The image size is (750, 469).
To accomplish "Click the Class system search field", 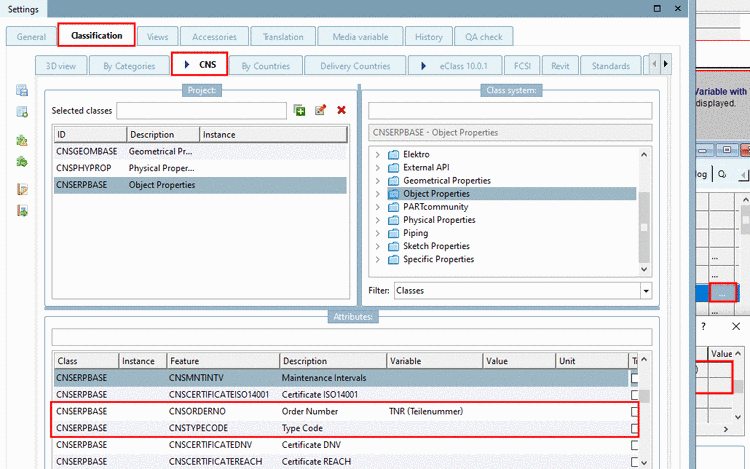I will [510, 110].
